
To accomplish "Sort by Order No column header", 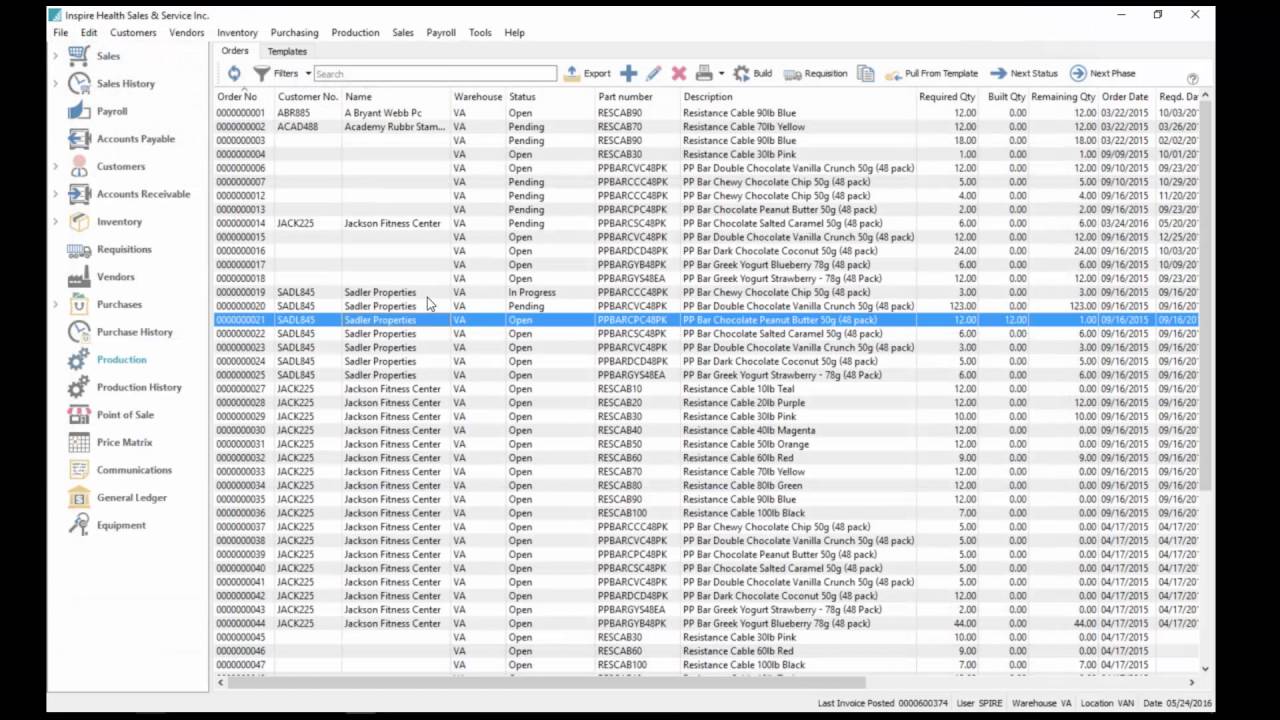I will 243,97.
